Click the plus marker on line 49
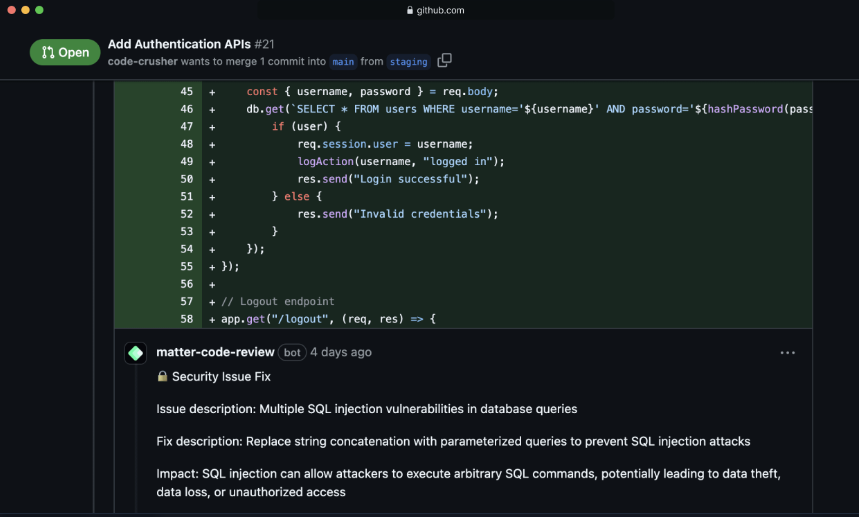859x517 pixels. click(212, 162)
